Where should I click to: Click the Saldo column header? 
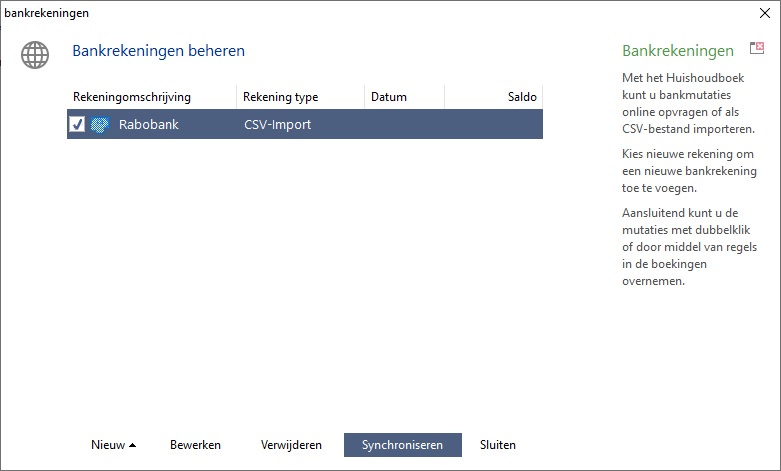point(521,97)
